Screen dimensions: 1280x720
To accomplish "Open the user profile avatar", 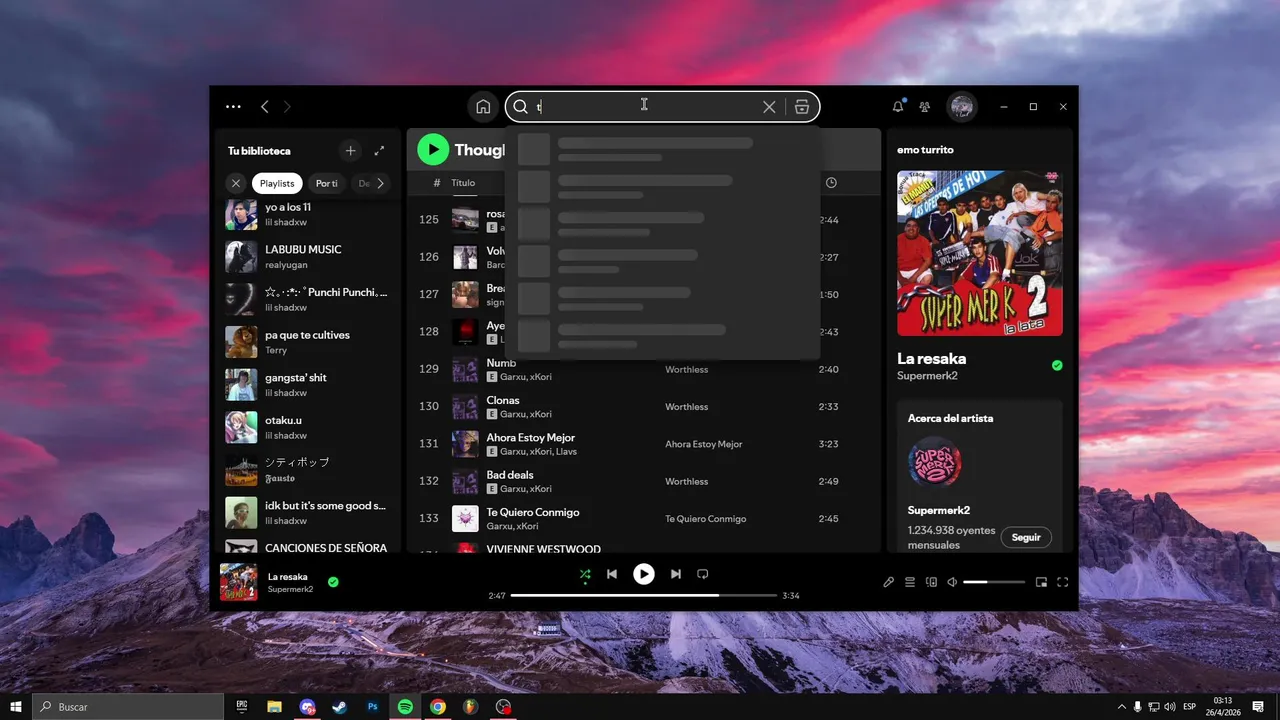I will pyautogui.click(x=962, y=107).
